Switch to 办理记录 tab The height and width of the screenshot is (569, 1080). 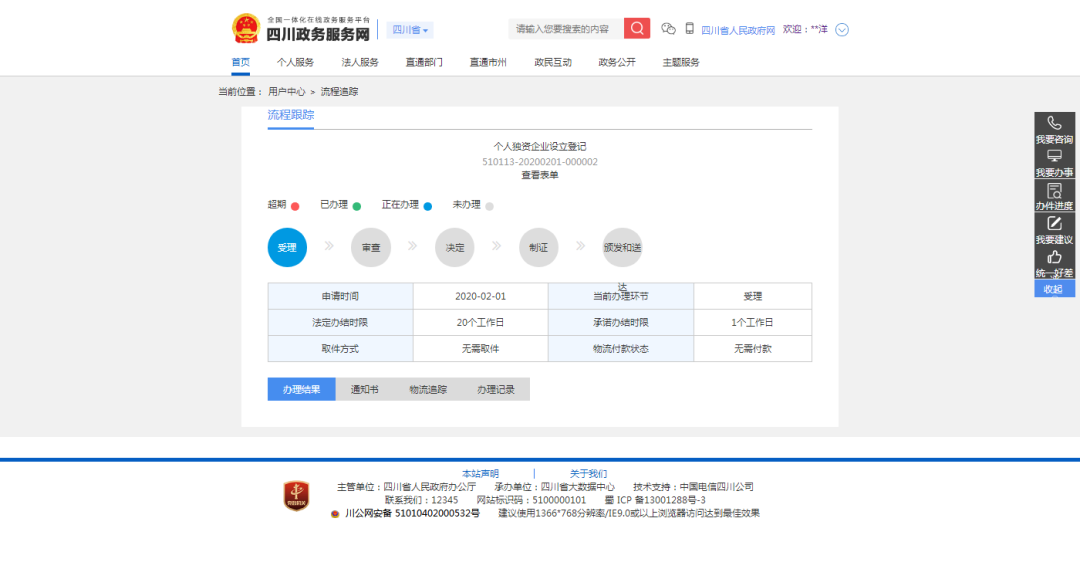pyautogui.click(x=496, y=389)
